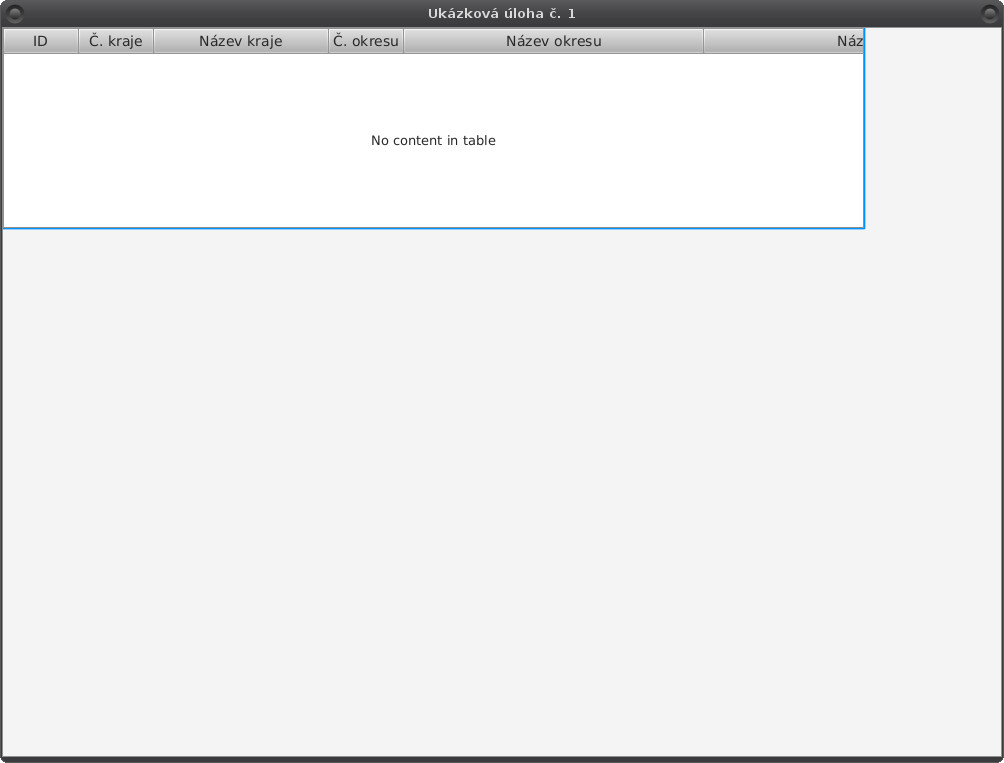
Task: Click the Č. kraje column header
Action: 116,41
